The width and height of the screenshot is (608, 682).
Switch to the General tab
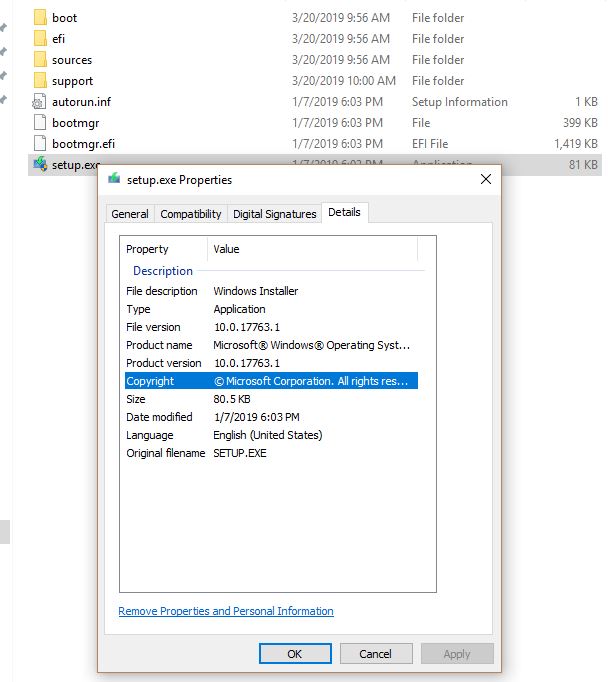pos(130,214)
